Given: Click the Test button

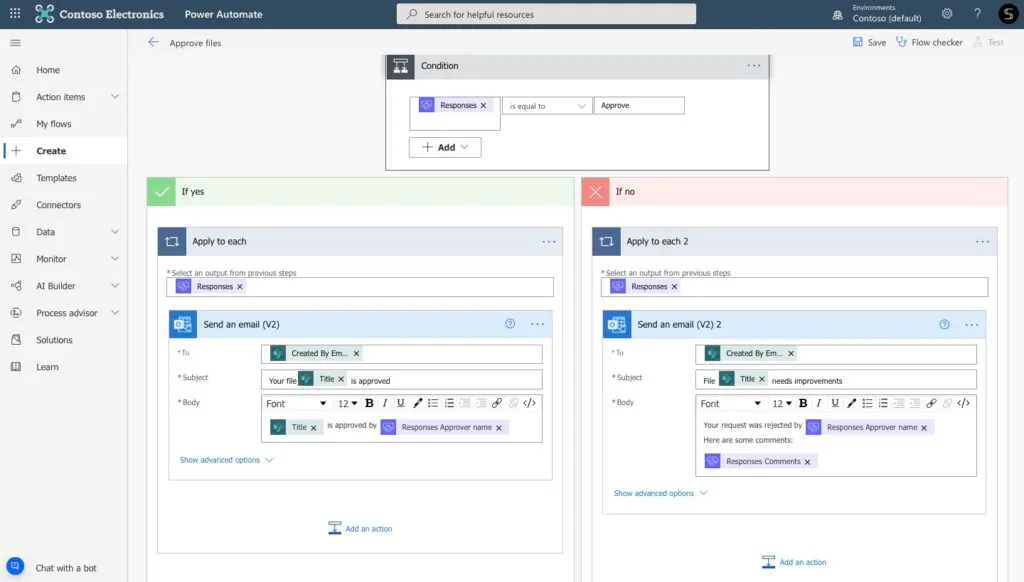Looking at the screenshot, I should (x=988, y=42).
